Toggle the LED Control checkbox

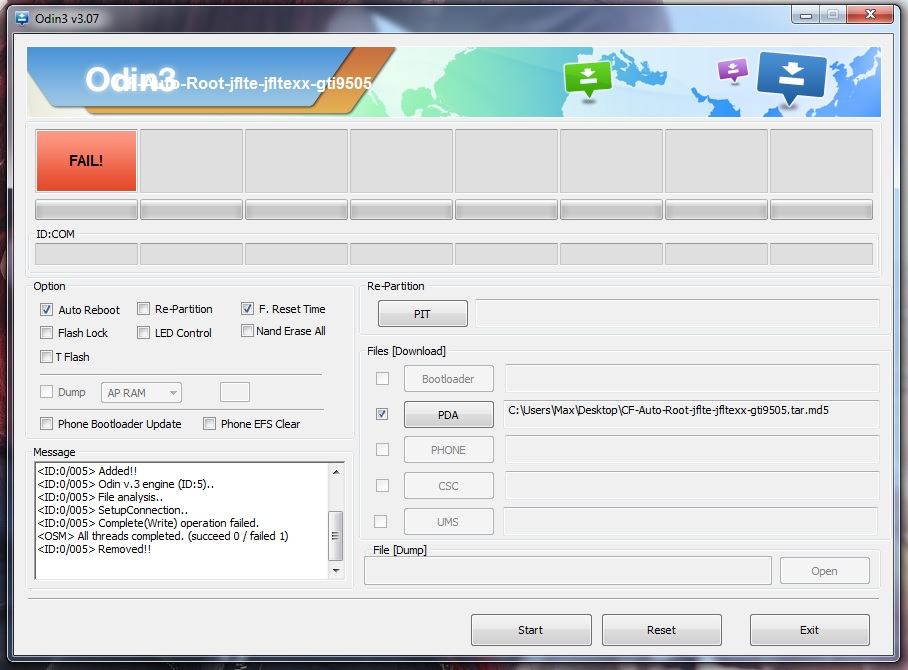(143, 332)
